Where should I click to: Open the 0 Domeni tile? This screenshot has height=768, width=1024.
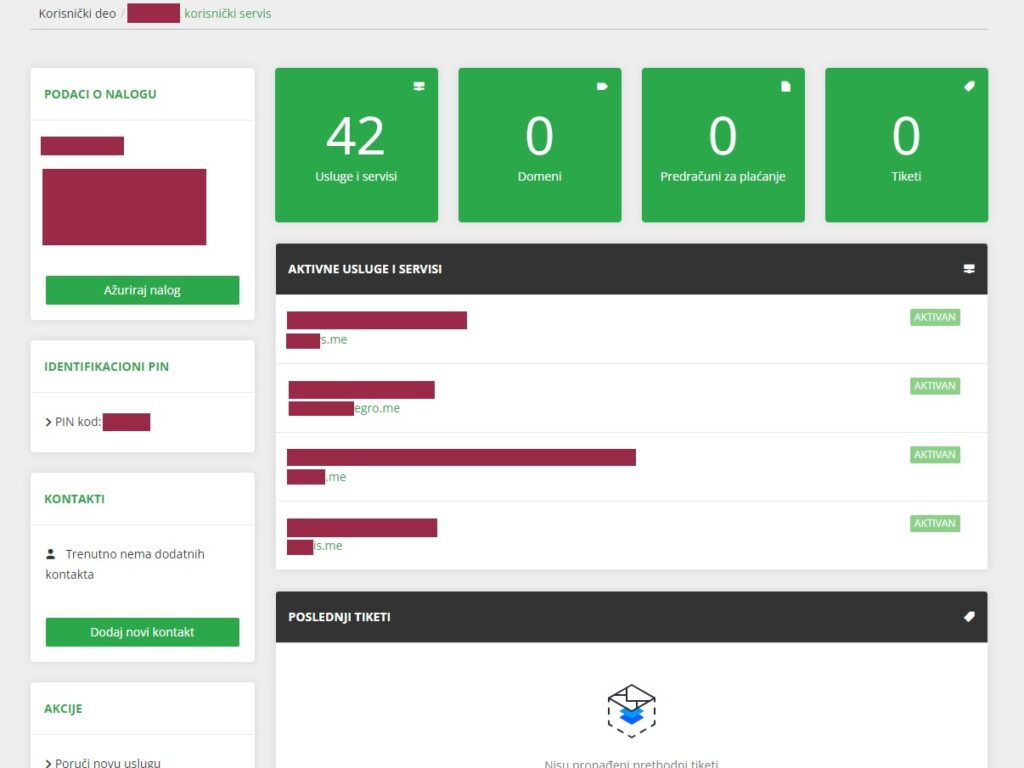tap(539, 145)
